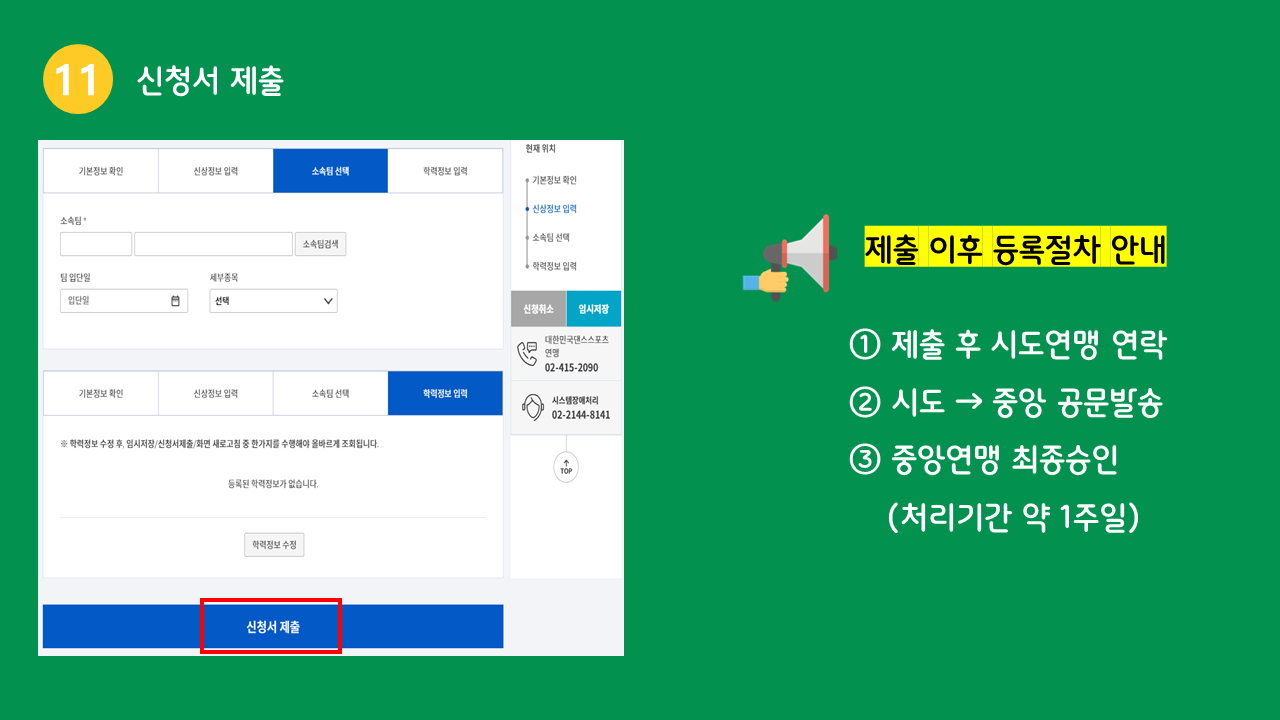Click the 소속팀검색 button
The height and width of the screenshot is (720, 1280).
tap(320, 244)
